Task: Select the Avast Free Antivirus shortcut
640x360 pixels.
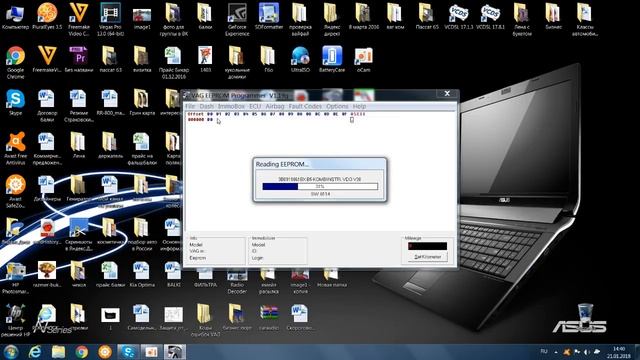Action: coord(16,148)
